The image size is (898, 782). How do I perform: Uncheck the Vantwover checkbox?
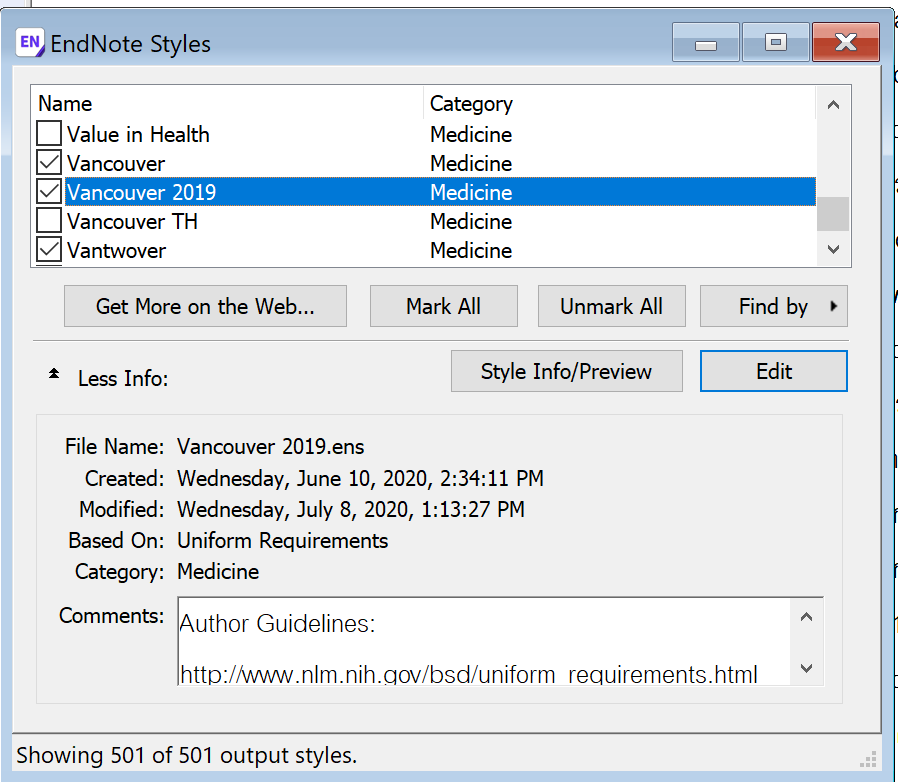click(49, 250)
